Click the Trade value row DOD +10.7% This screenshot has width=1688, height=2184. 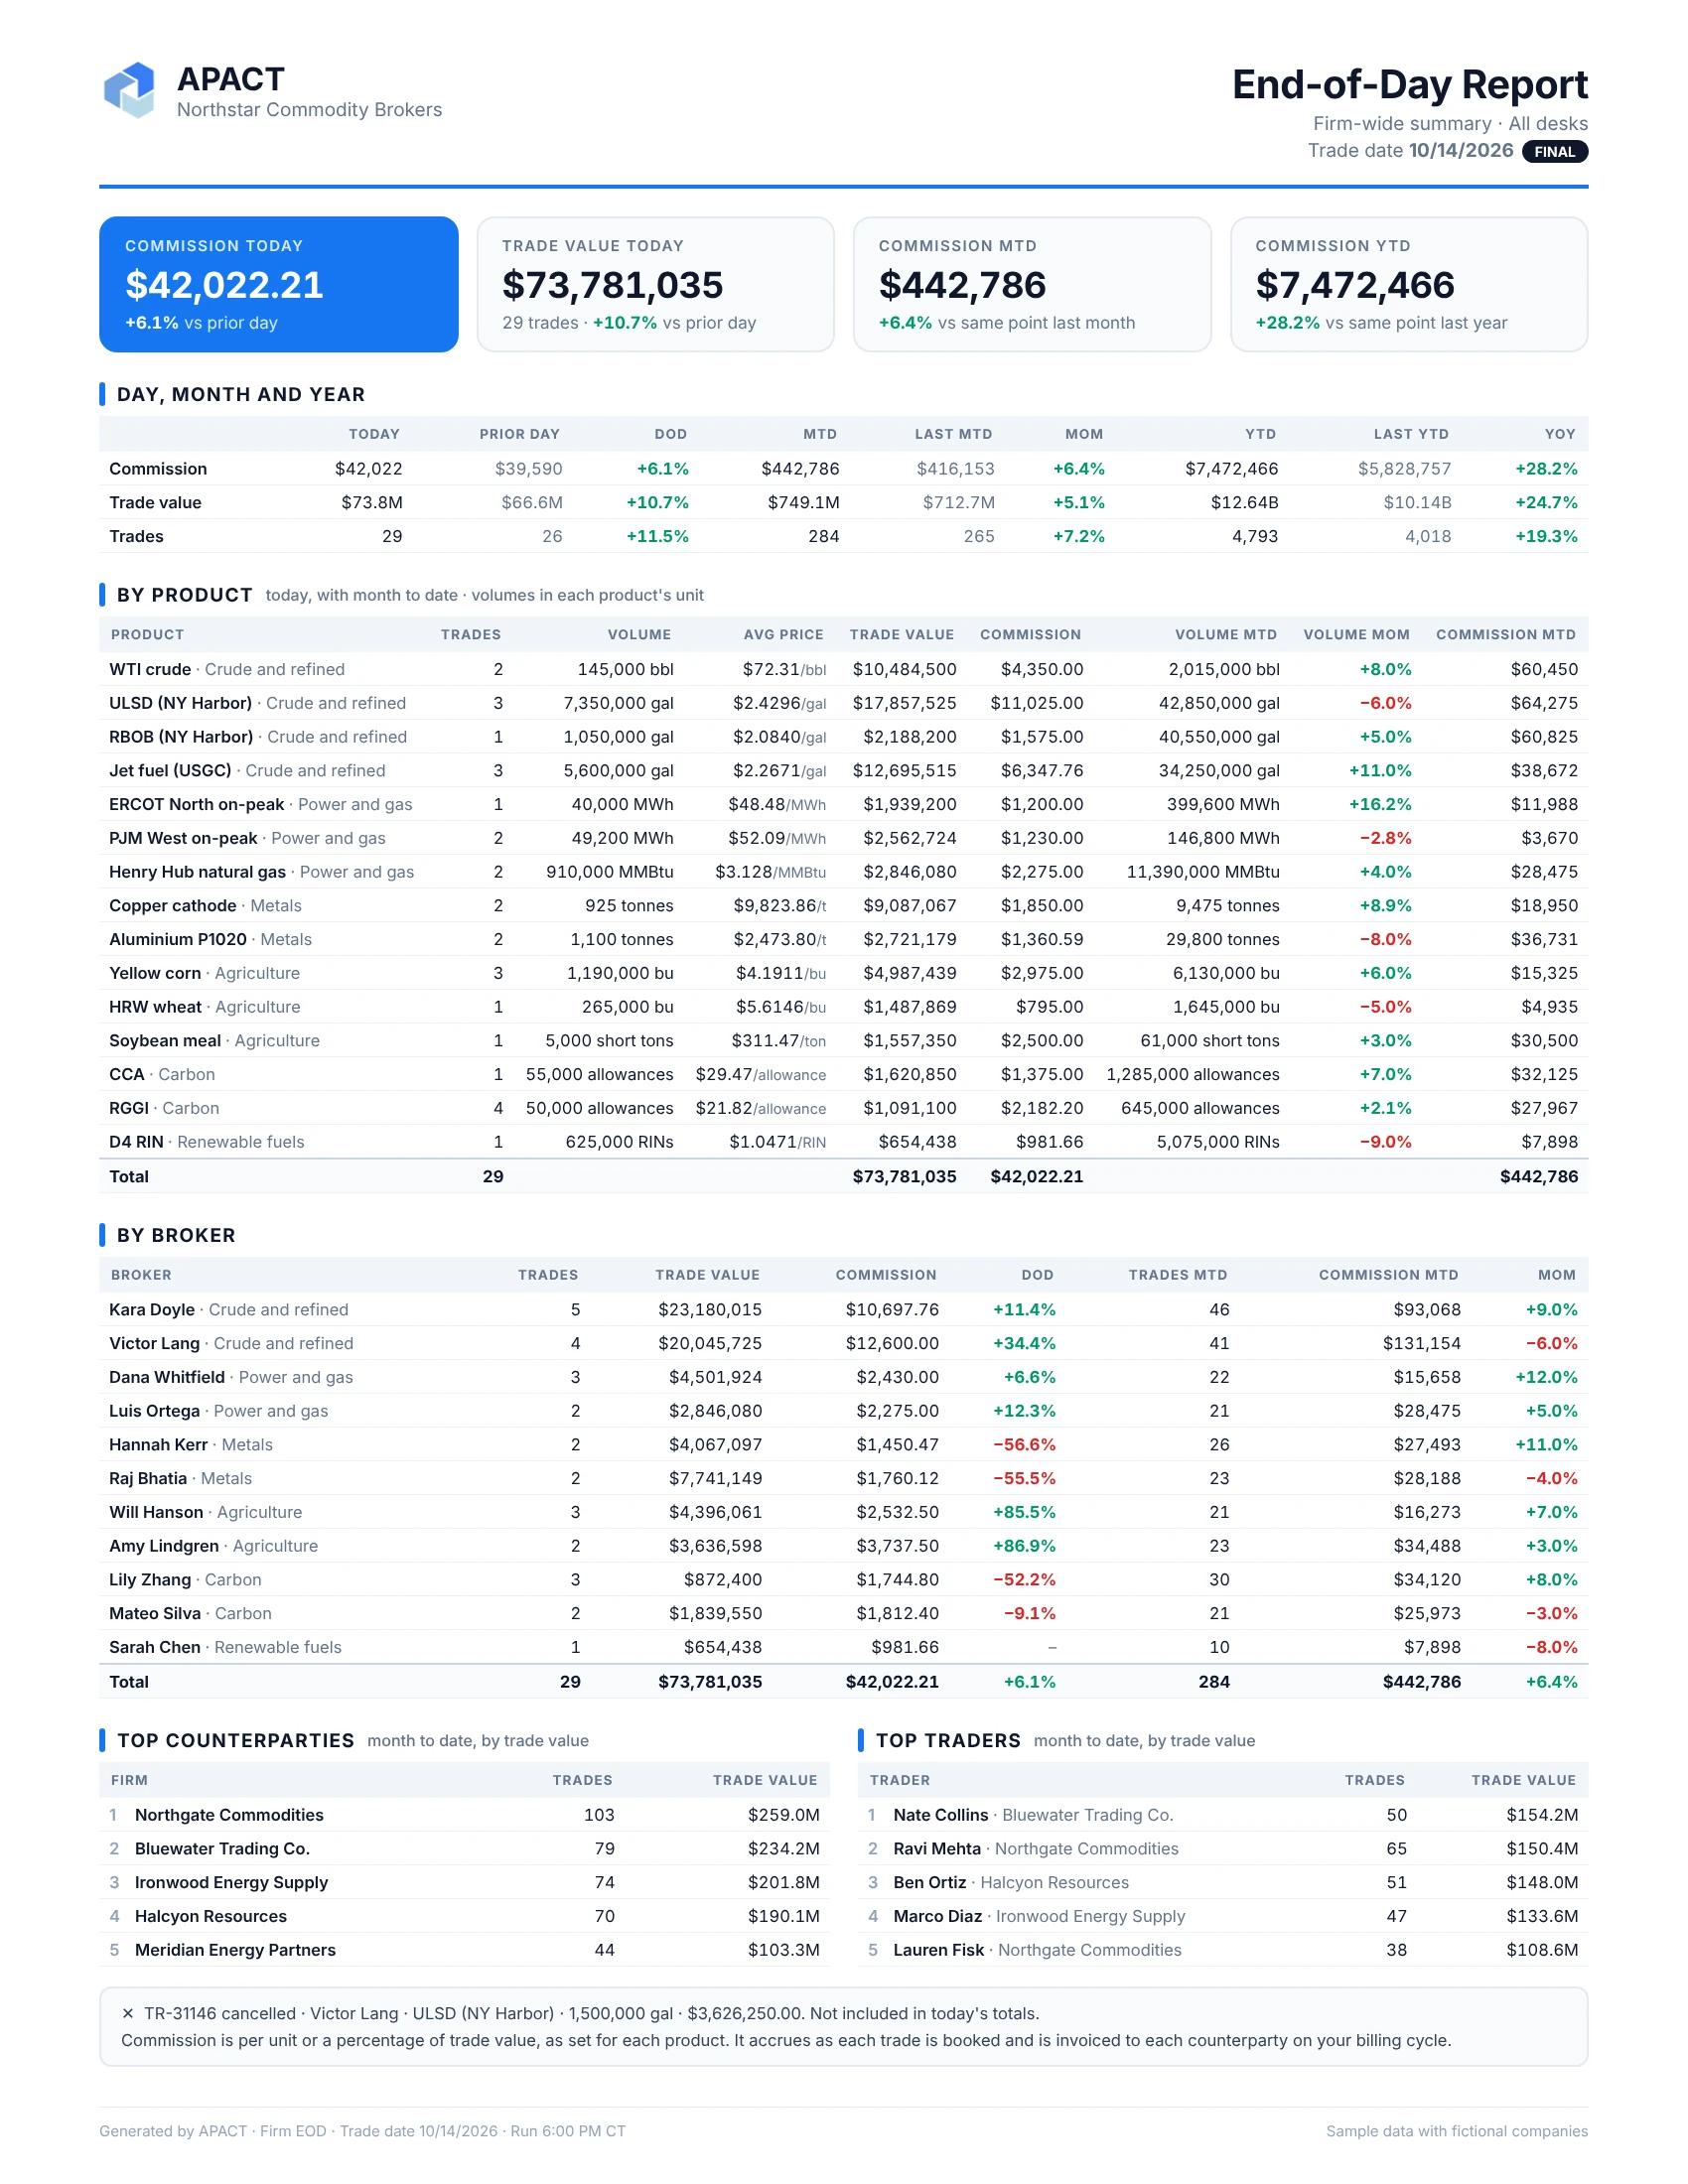(x=657, y=502)
